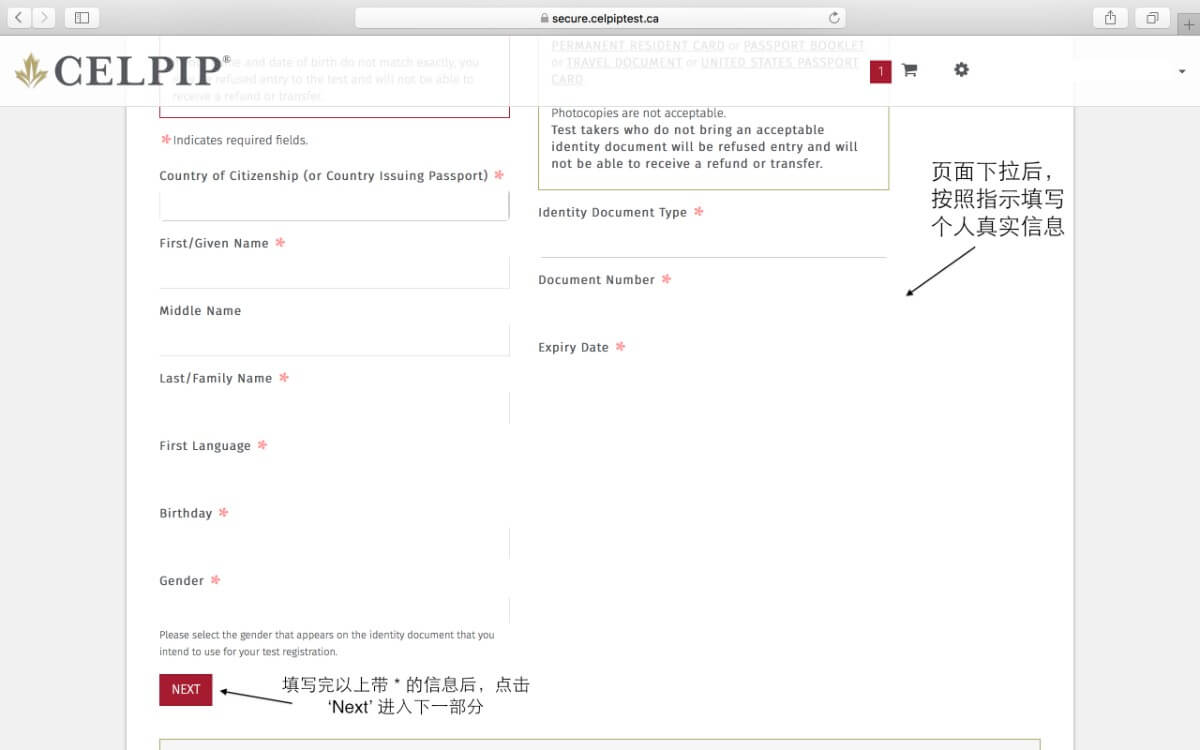Click Safari's forward navigation arrow
This screenshot has width=1200, height=750.
pyautogui.click(x=44, y=17)
